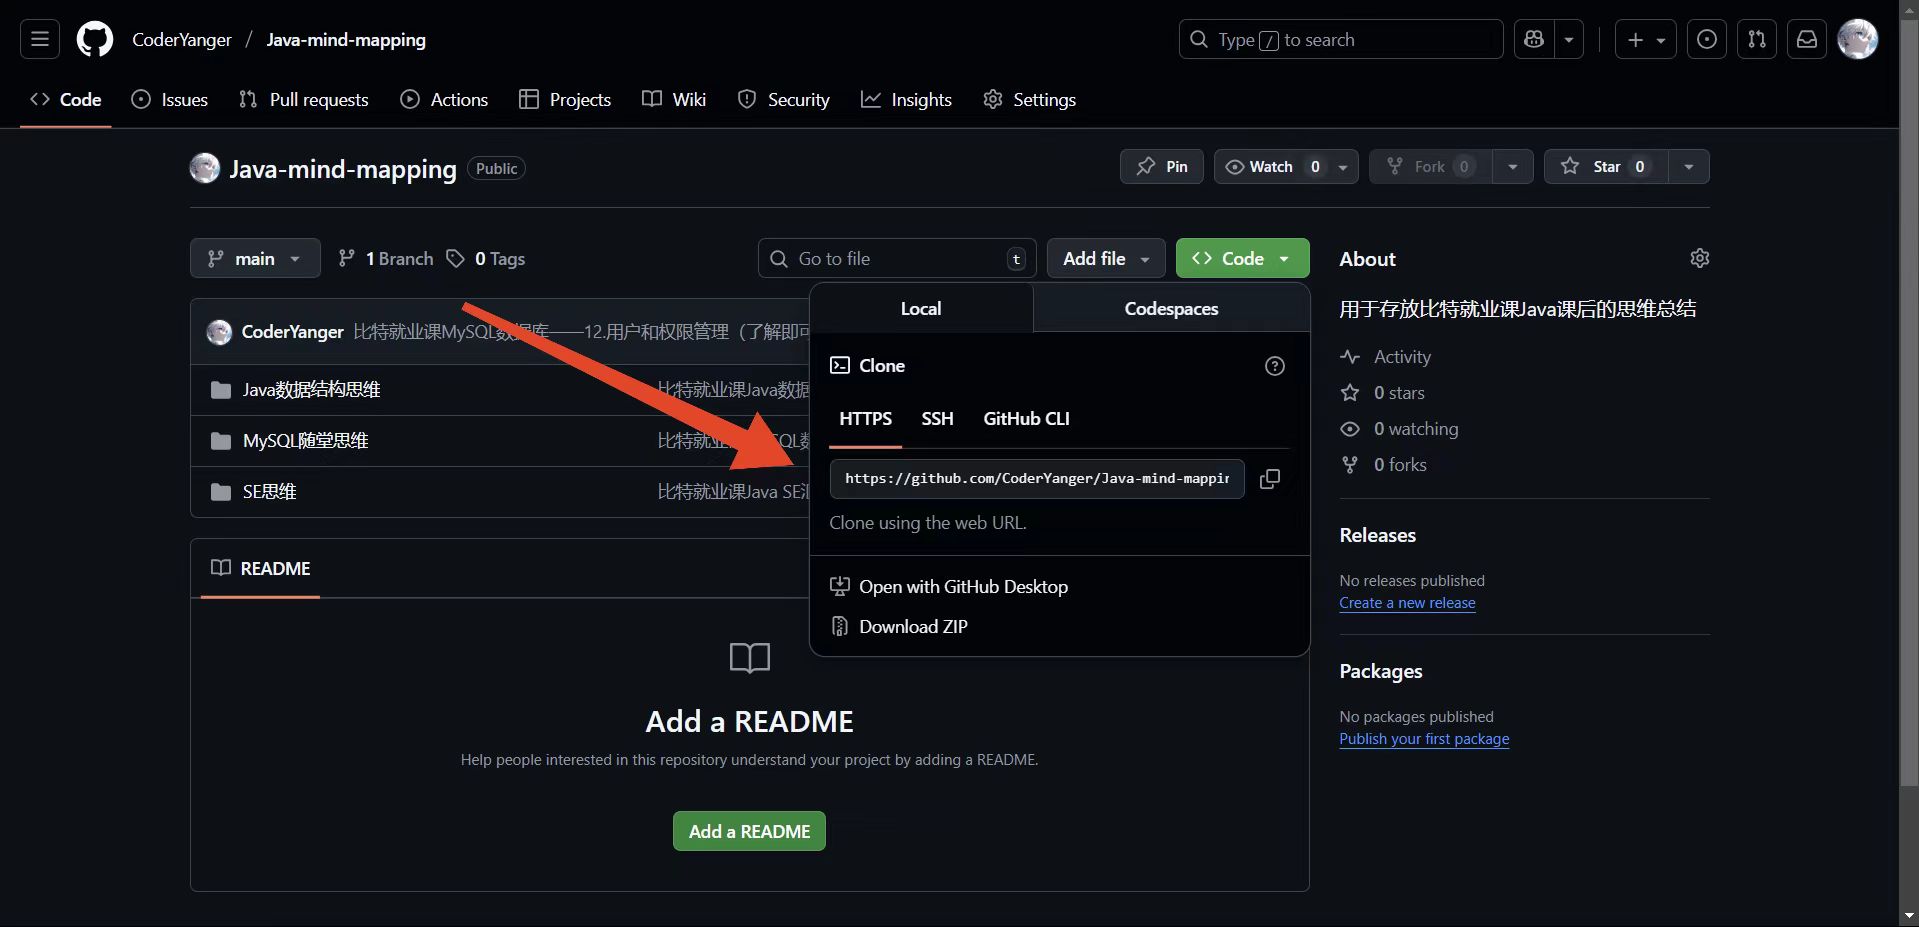
Task: Focus the 'Go to file' search field
Action: tap(897, 258)
